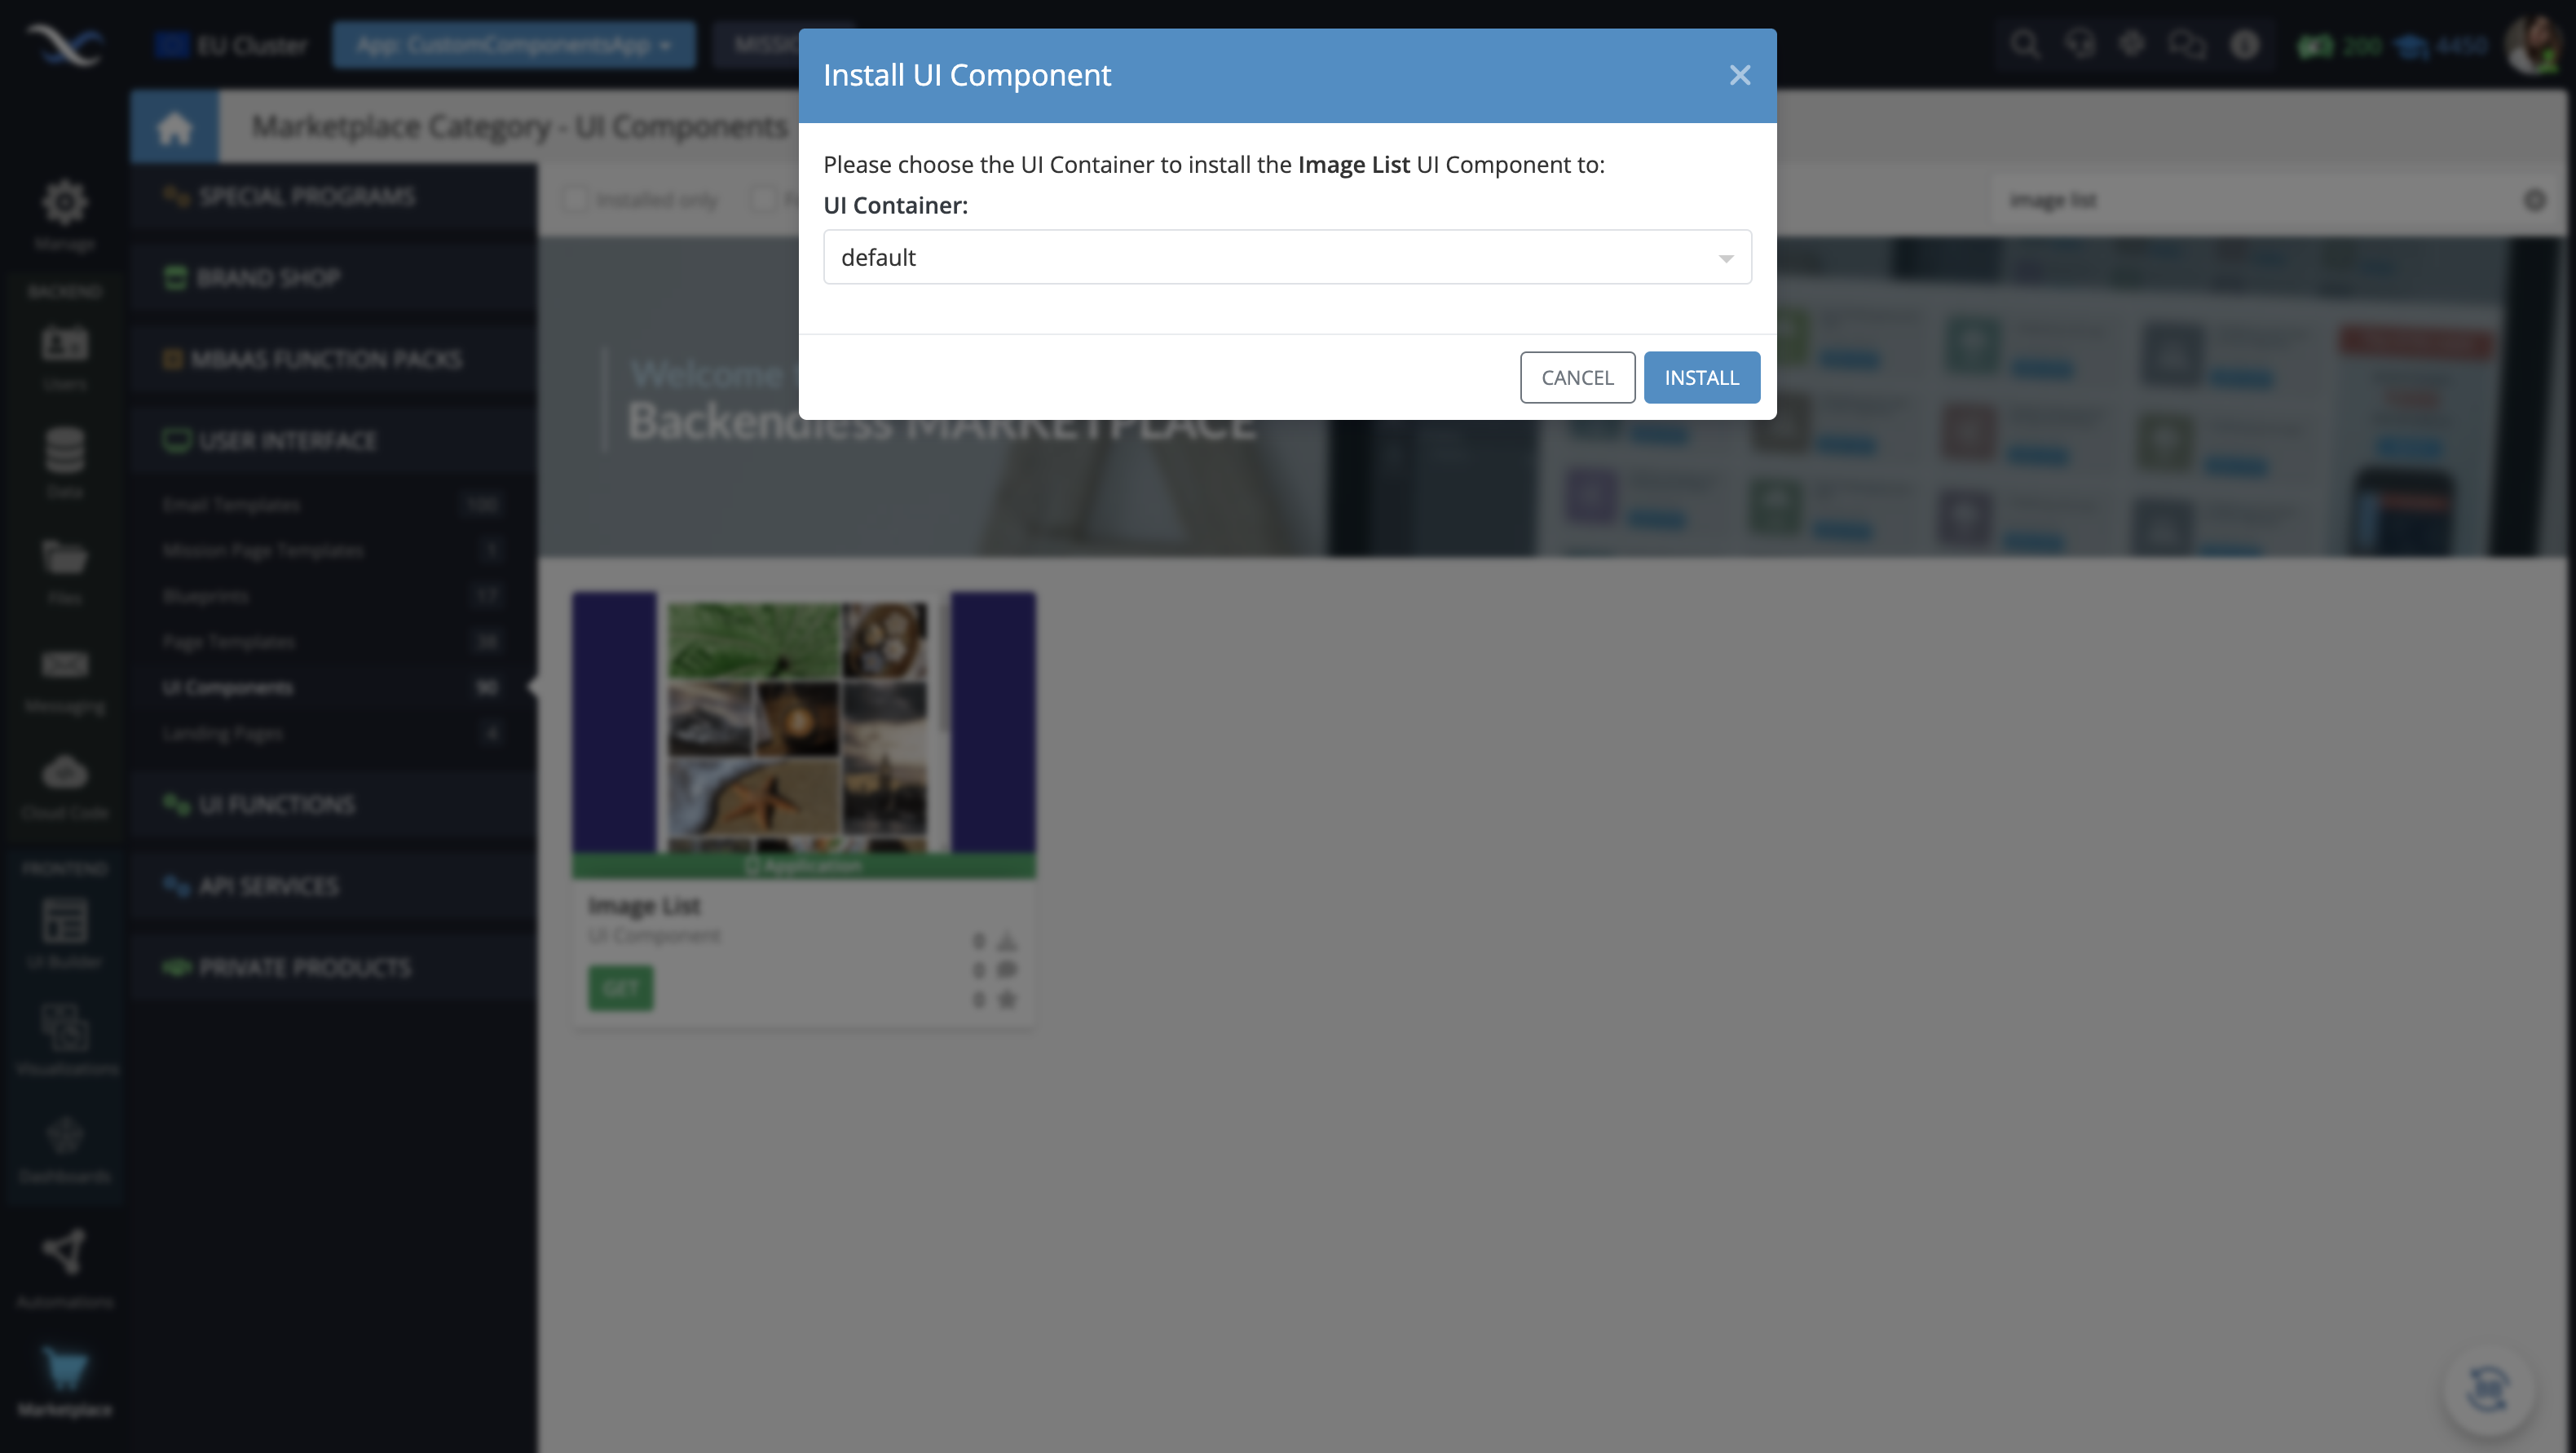Select the Marketplace icon at bottom sidebar
The image size is (2576, 1453).
tap(65, 1371)
